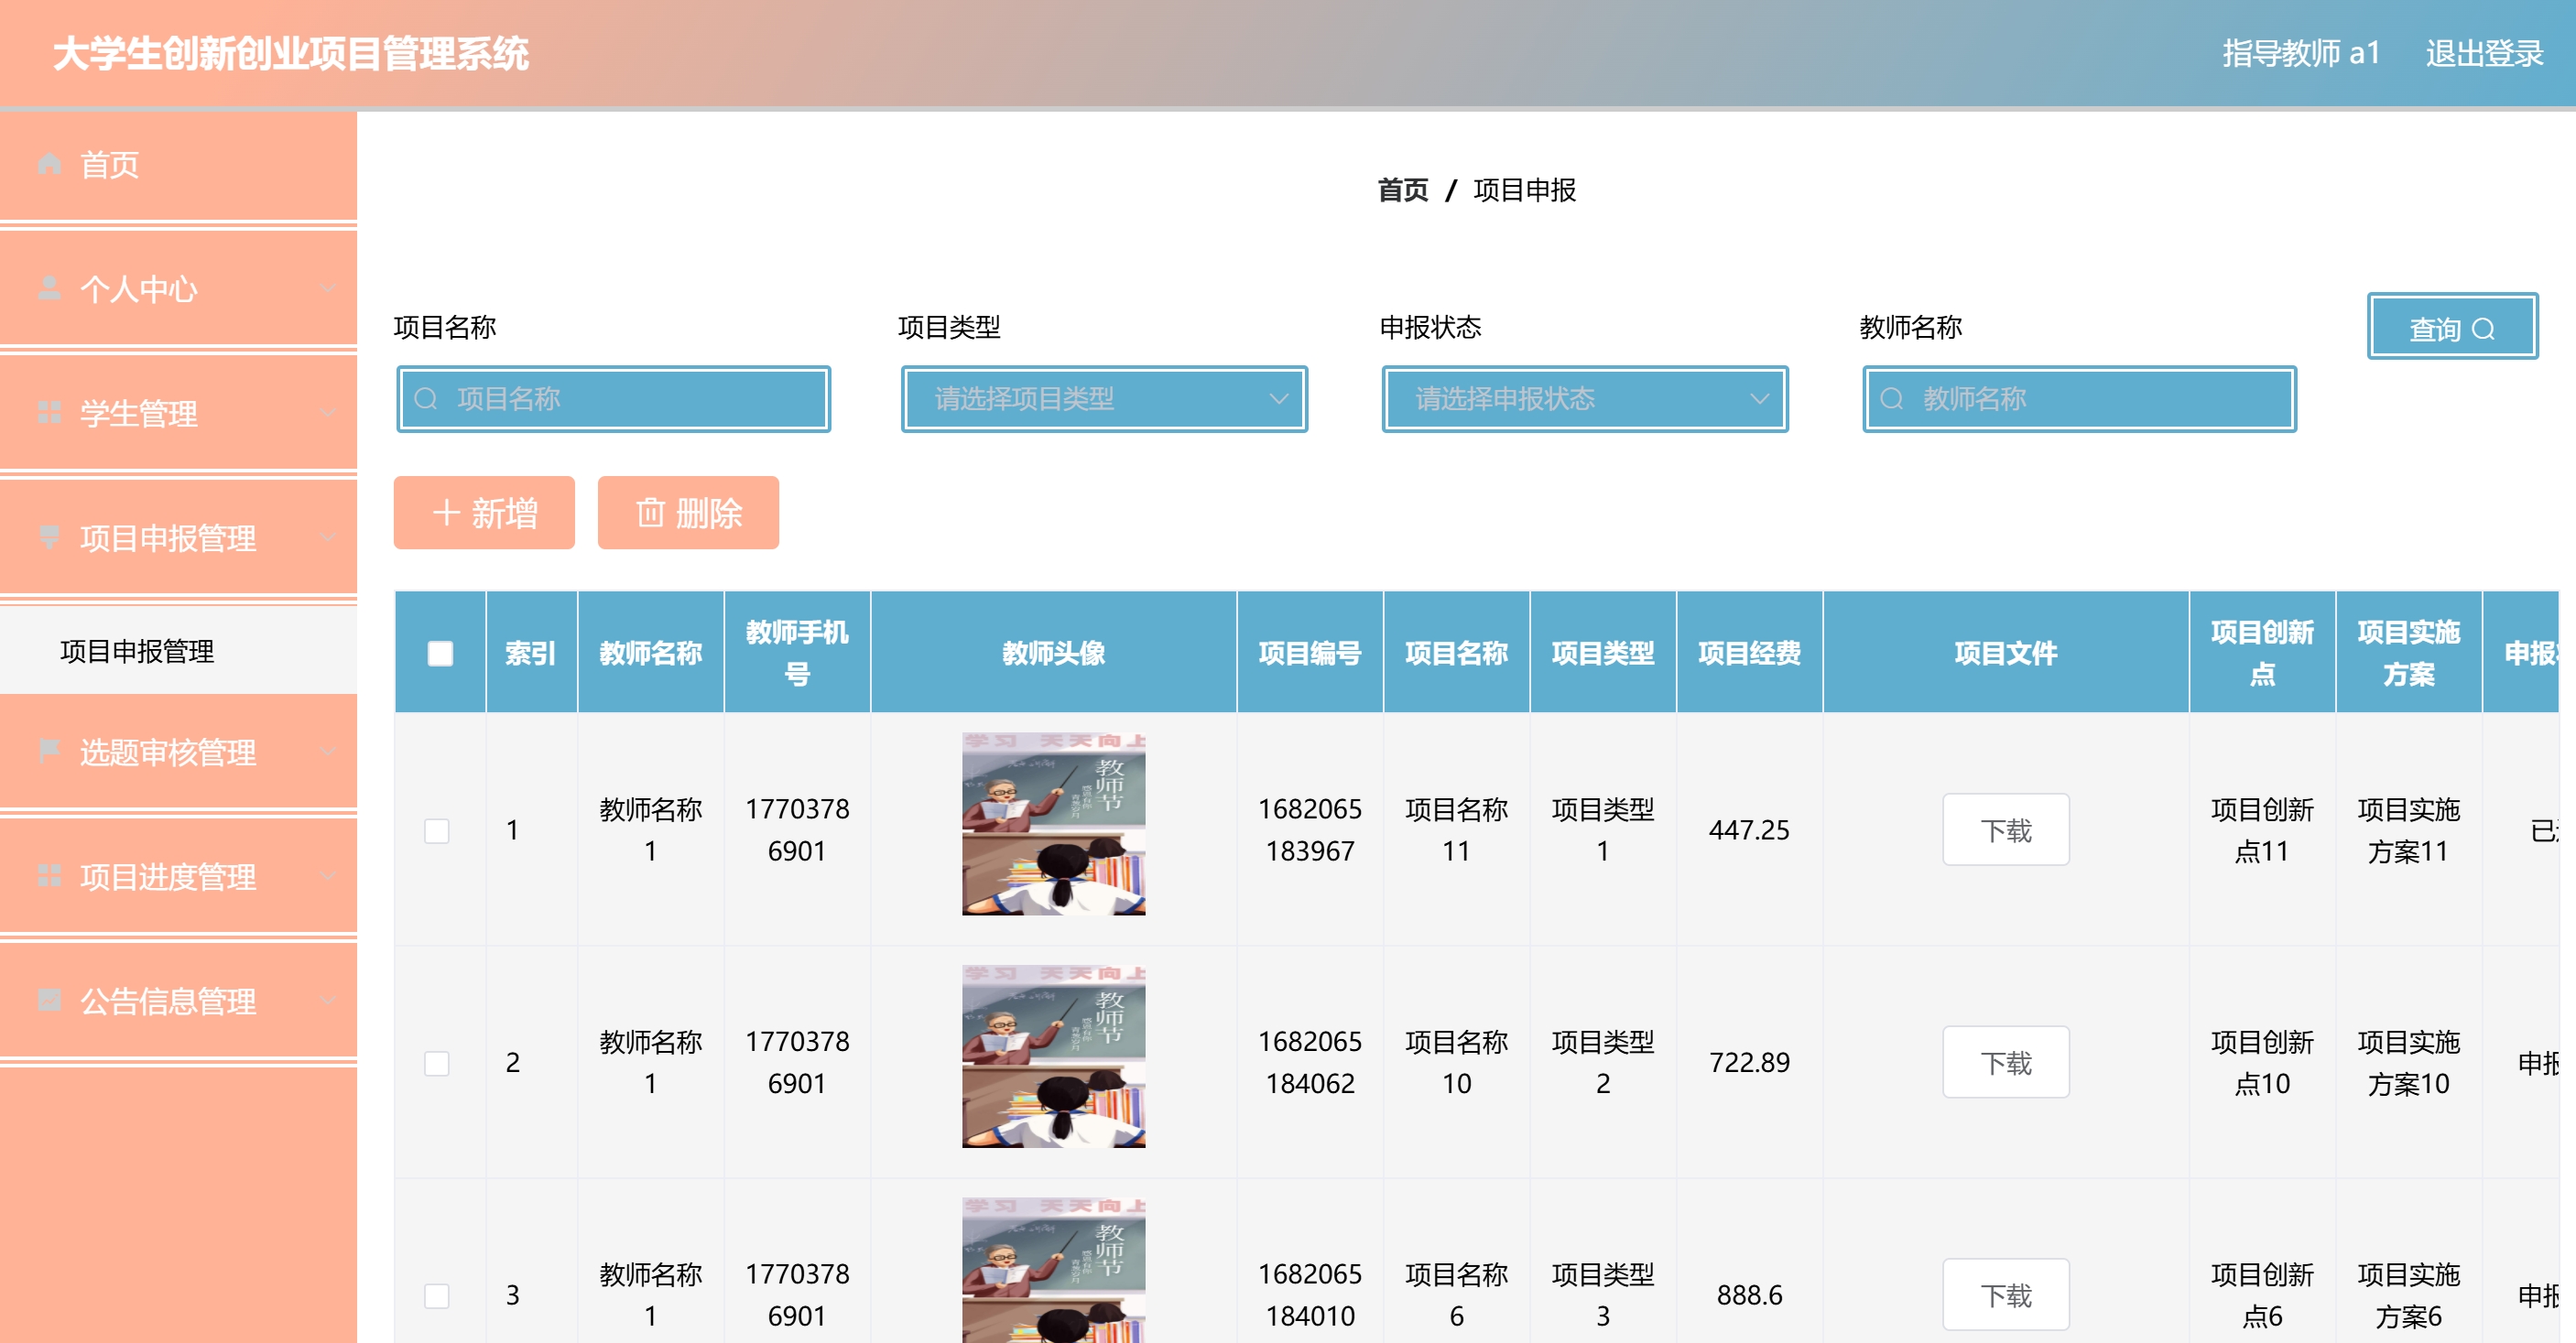The width and height of the screenshot is (2576, 1343).
Task: Download the file for 项目名称11
Action: click(2006, 830)
